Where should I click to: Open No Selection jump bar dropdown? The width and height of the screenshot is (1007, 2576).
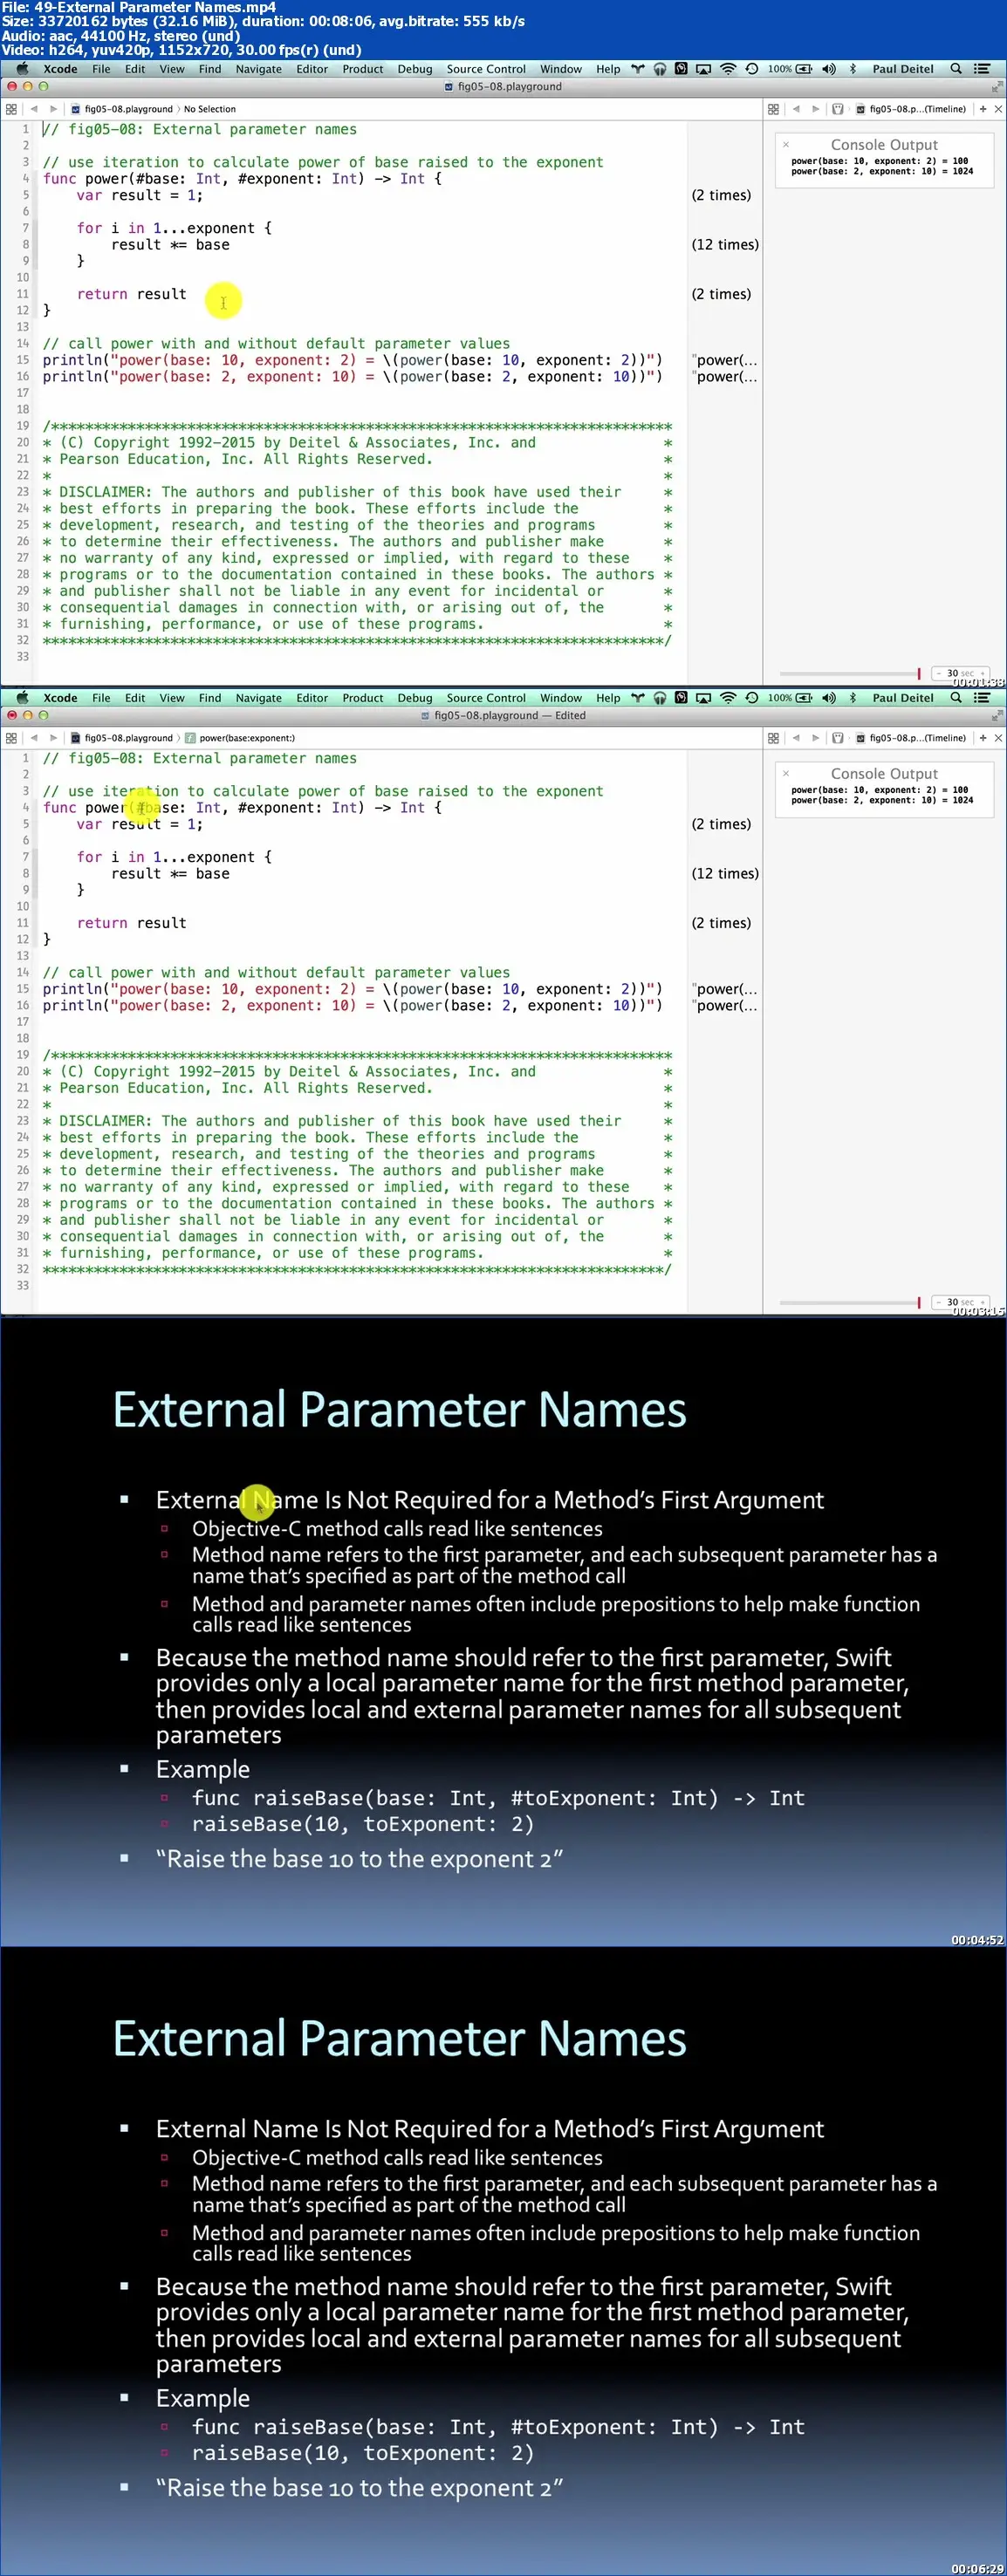pyautogui.click(x=210, y=109)
